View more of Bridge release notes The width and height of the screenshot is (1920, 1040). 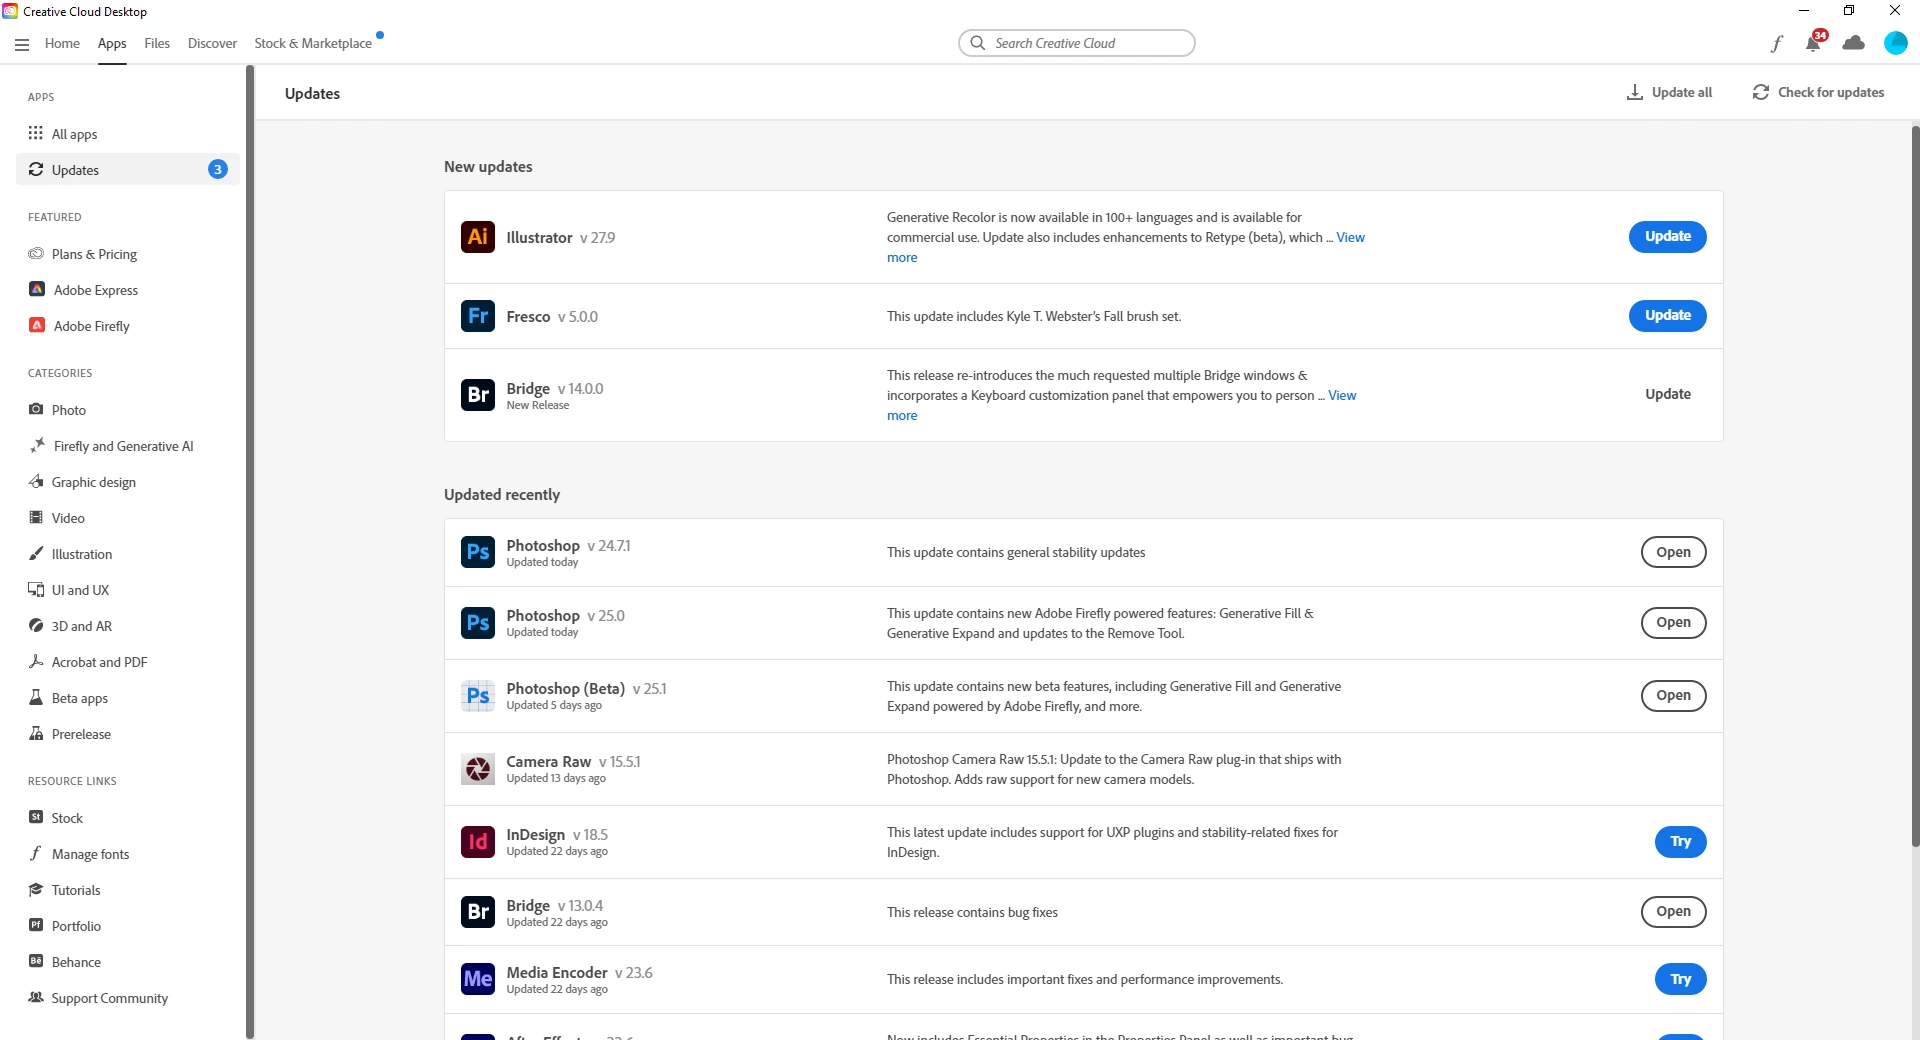click(x=1342, y=395)
